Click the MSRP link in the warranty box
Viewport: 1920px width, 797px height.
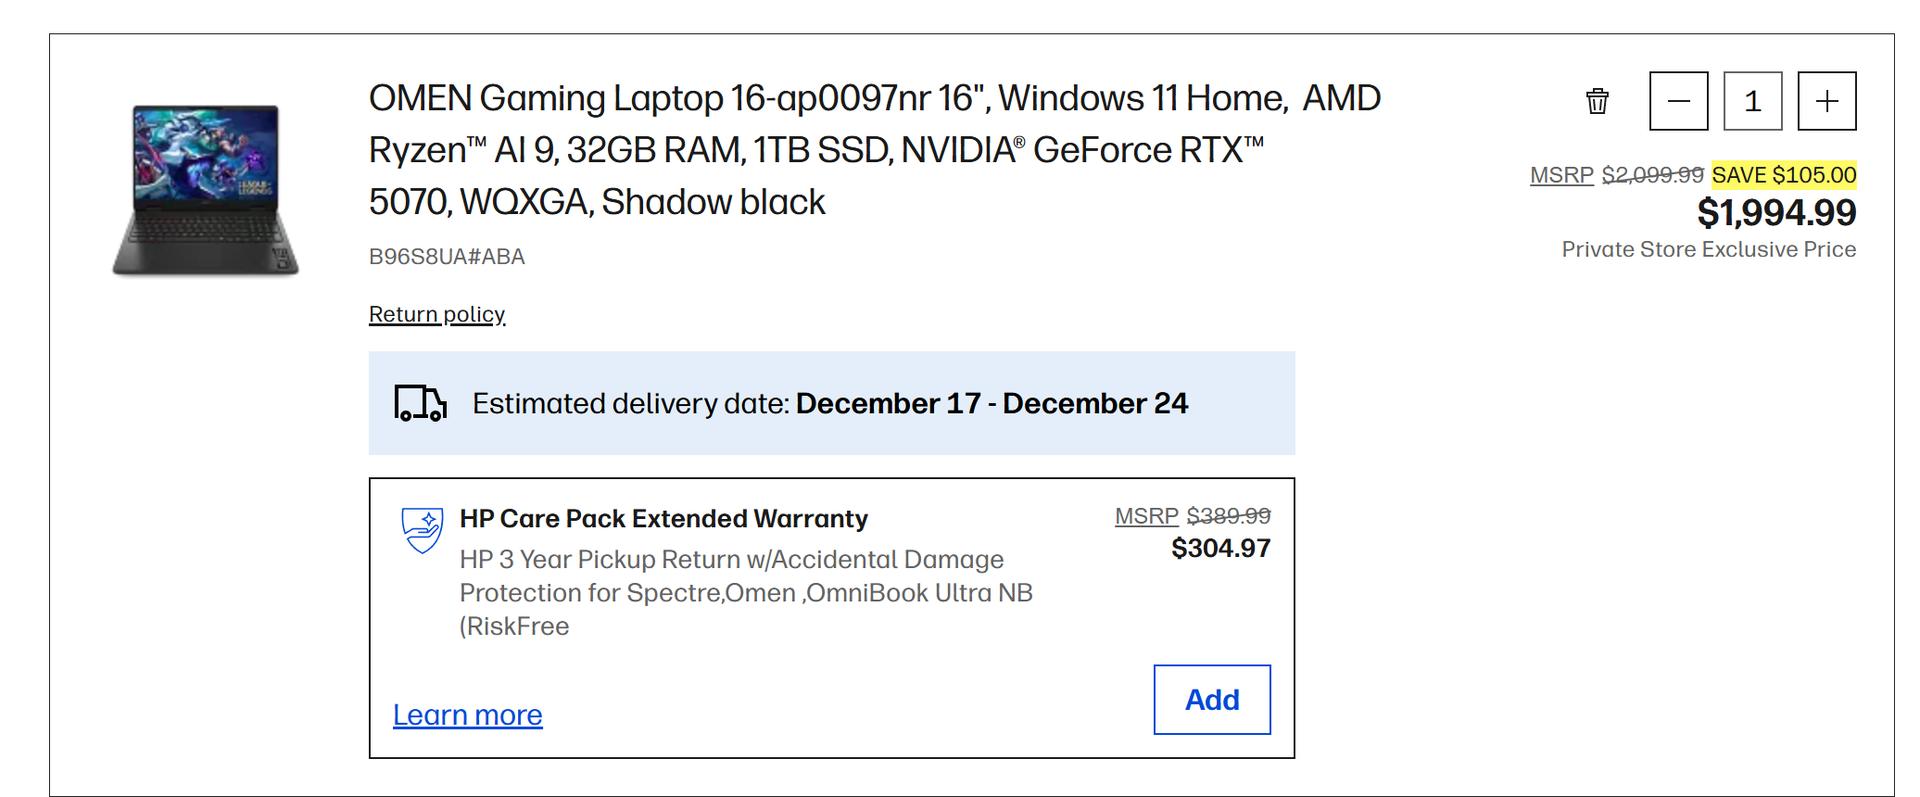pyautogui.click(x=1146, y=516)
